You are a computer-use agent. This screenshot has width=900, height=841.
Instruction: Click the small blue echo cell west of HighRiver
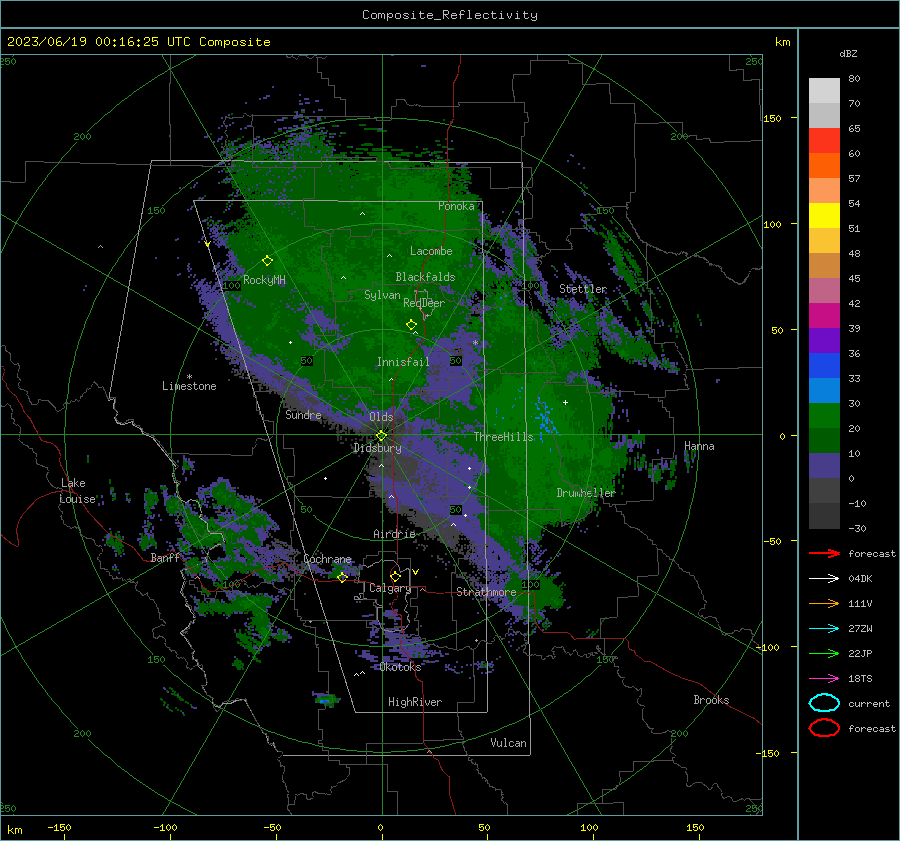325,700
